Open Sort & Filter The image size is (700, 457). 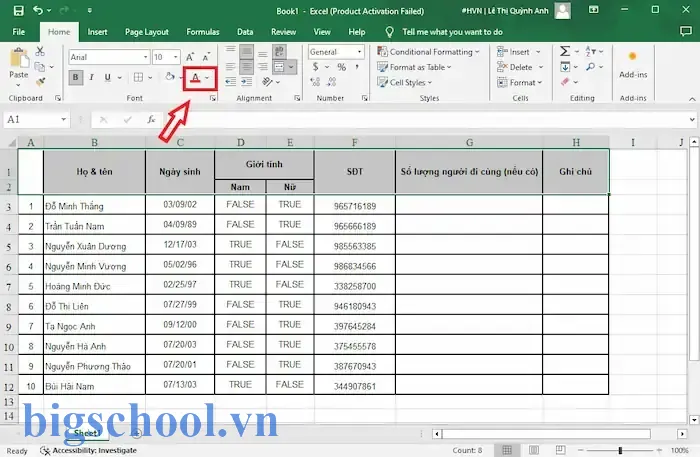(x=590, y=51)
